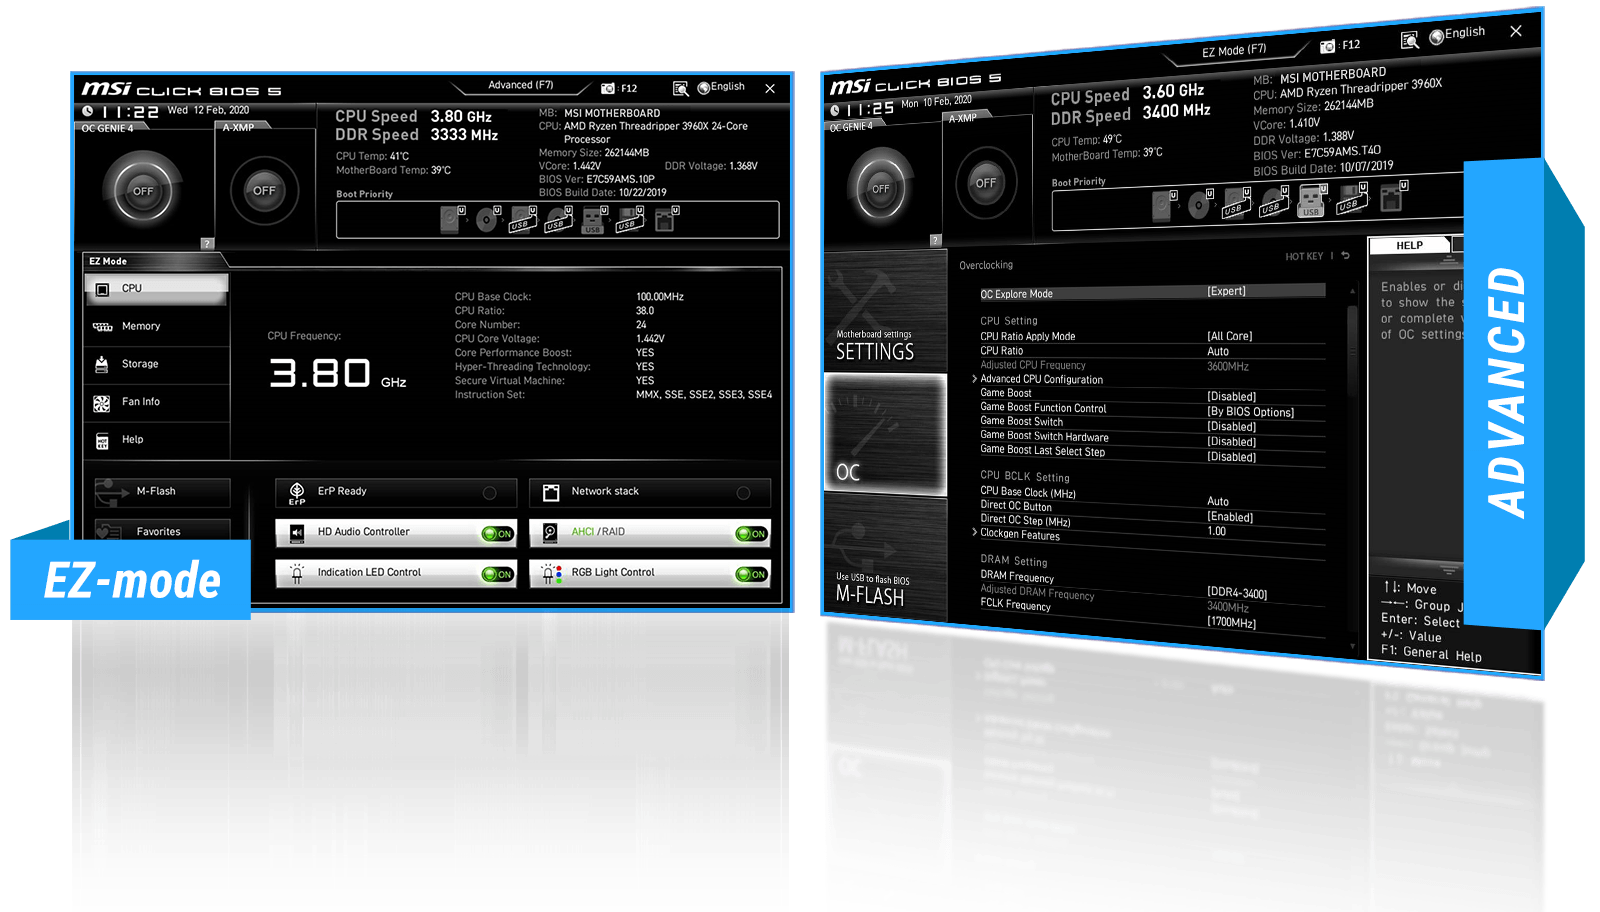Click the F12 screenshot camera icon in EZ-mode window
Viewport: 1600px width, 912px height.
607,88
